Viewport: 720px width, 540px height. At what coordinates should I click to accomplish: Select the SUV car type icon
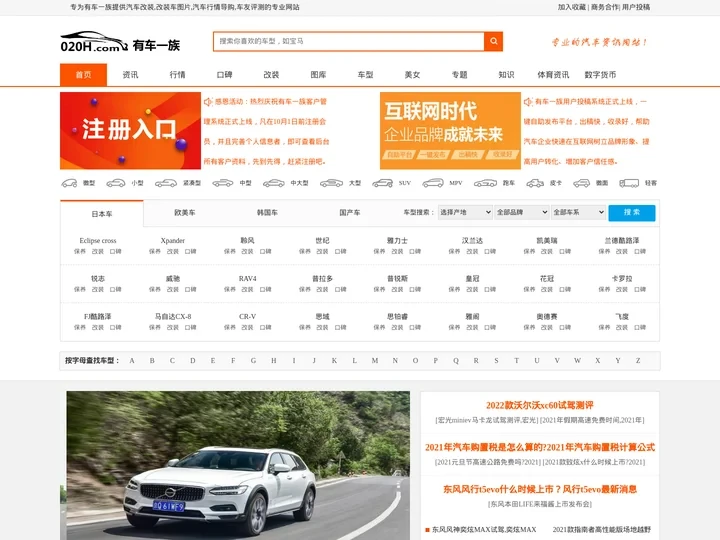(x=382, y=183)
